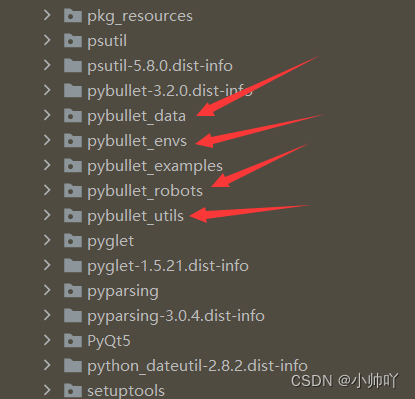Click pyglet-1.5.21.dist-info folder icon

73,265
